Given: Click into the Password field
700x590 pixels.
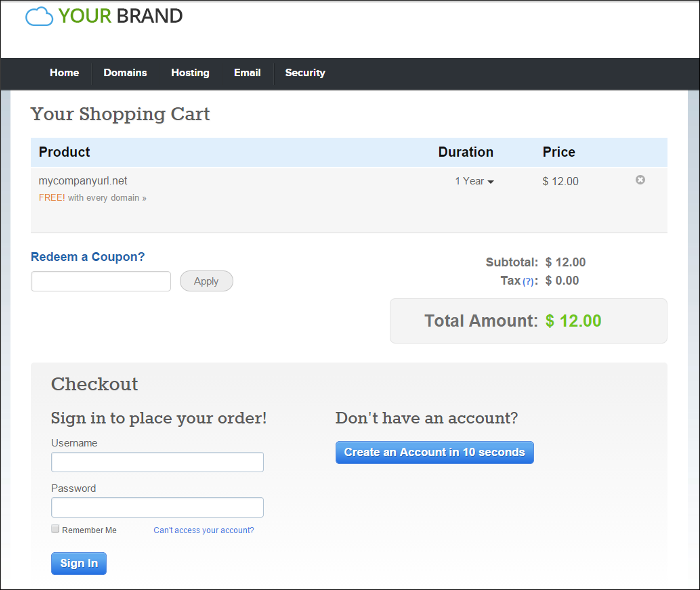Looking at the screenshot, I should pos(157,507).
